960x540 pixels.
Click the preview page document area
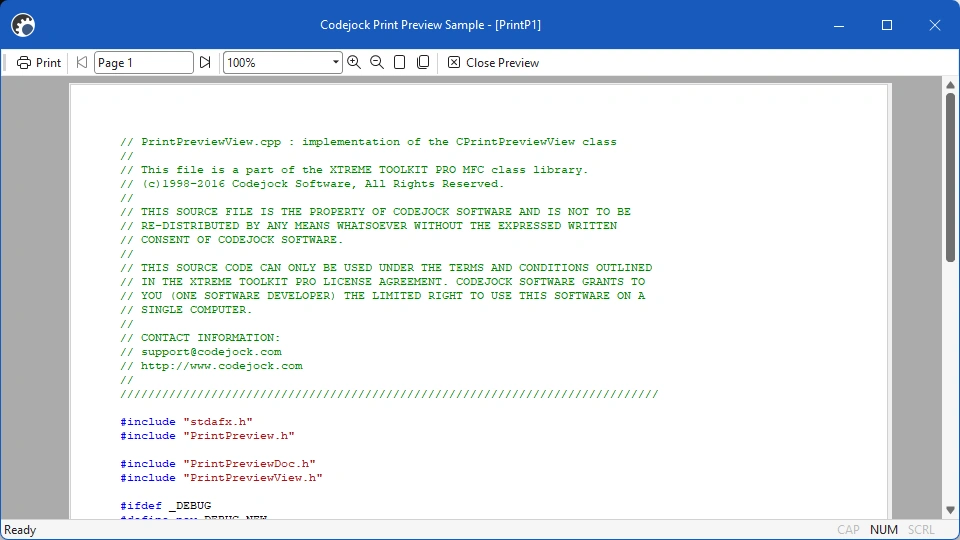click(479, 302)
